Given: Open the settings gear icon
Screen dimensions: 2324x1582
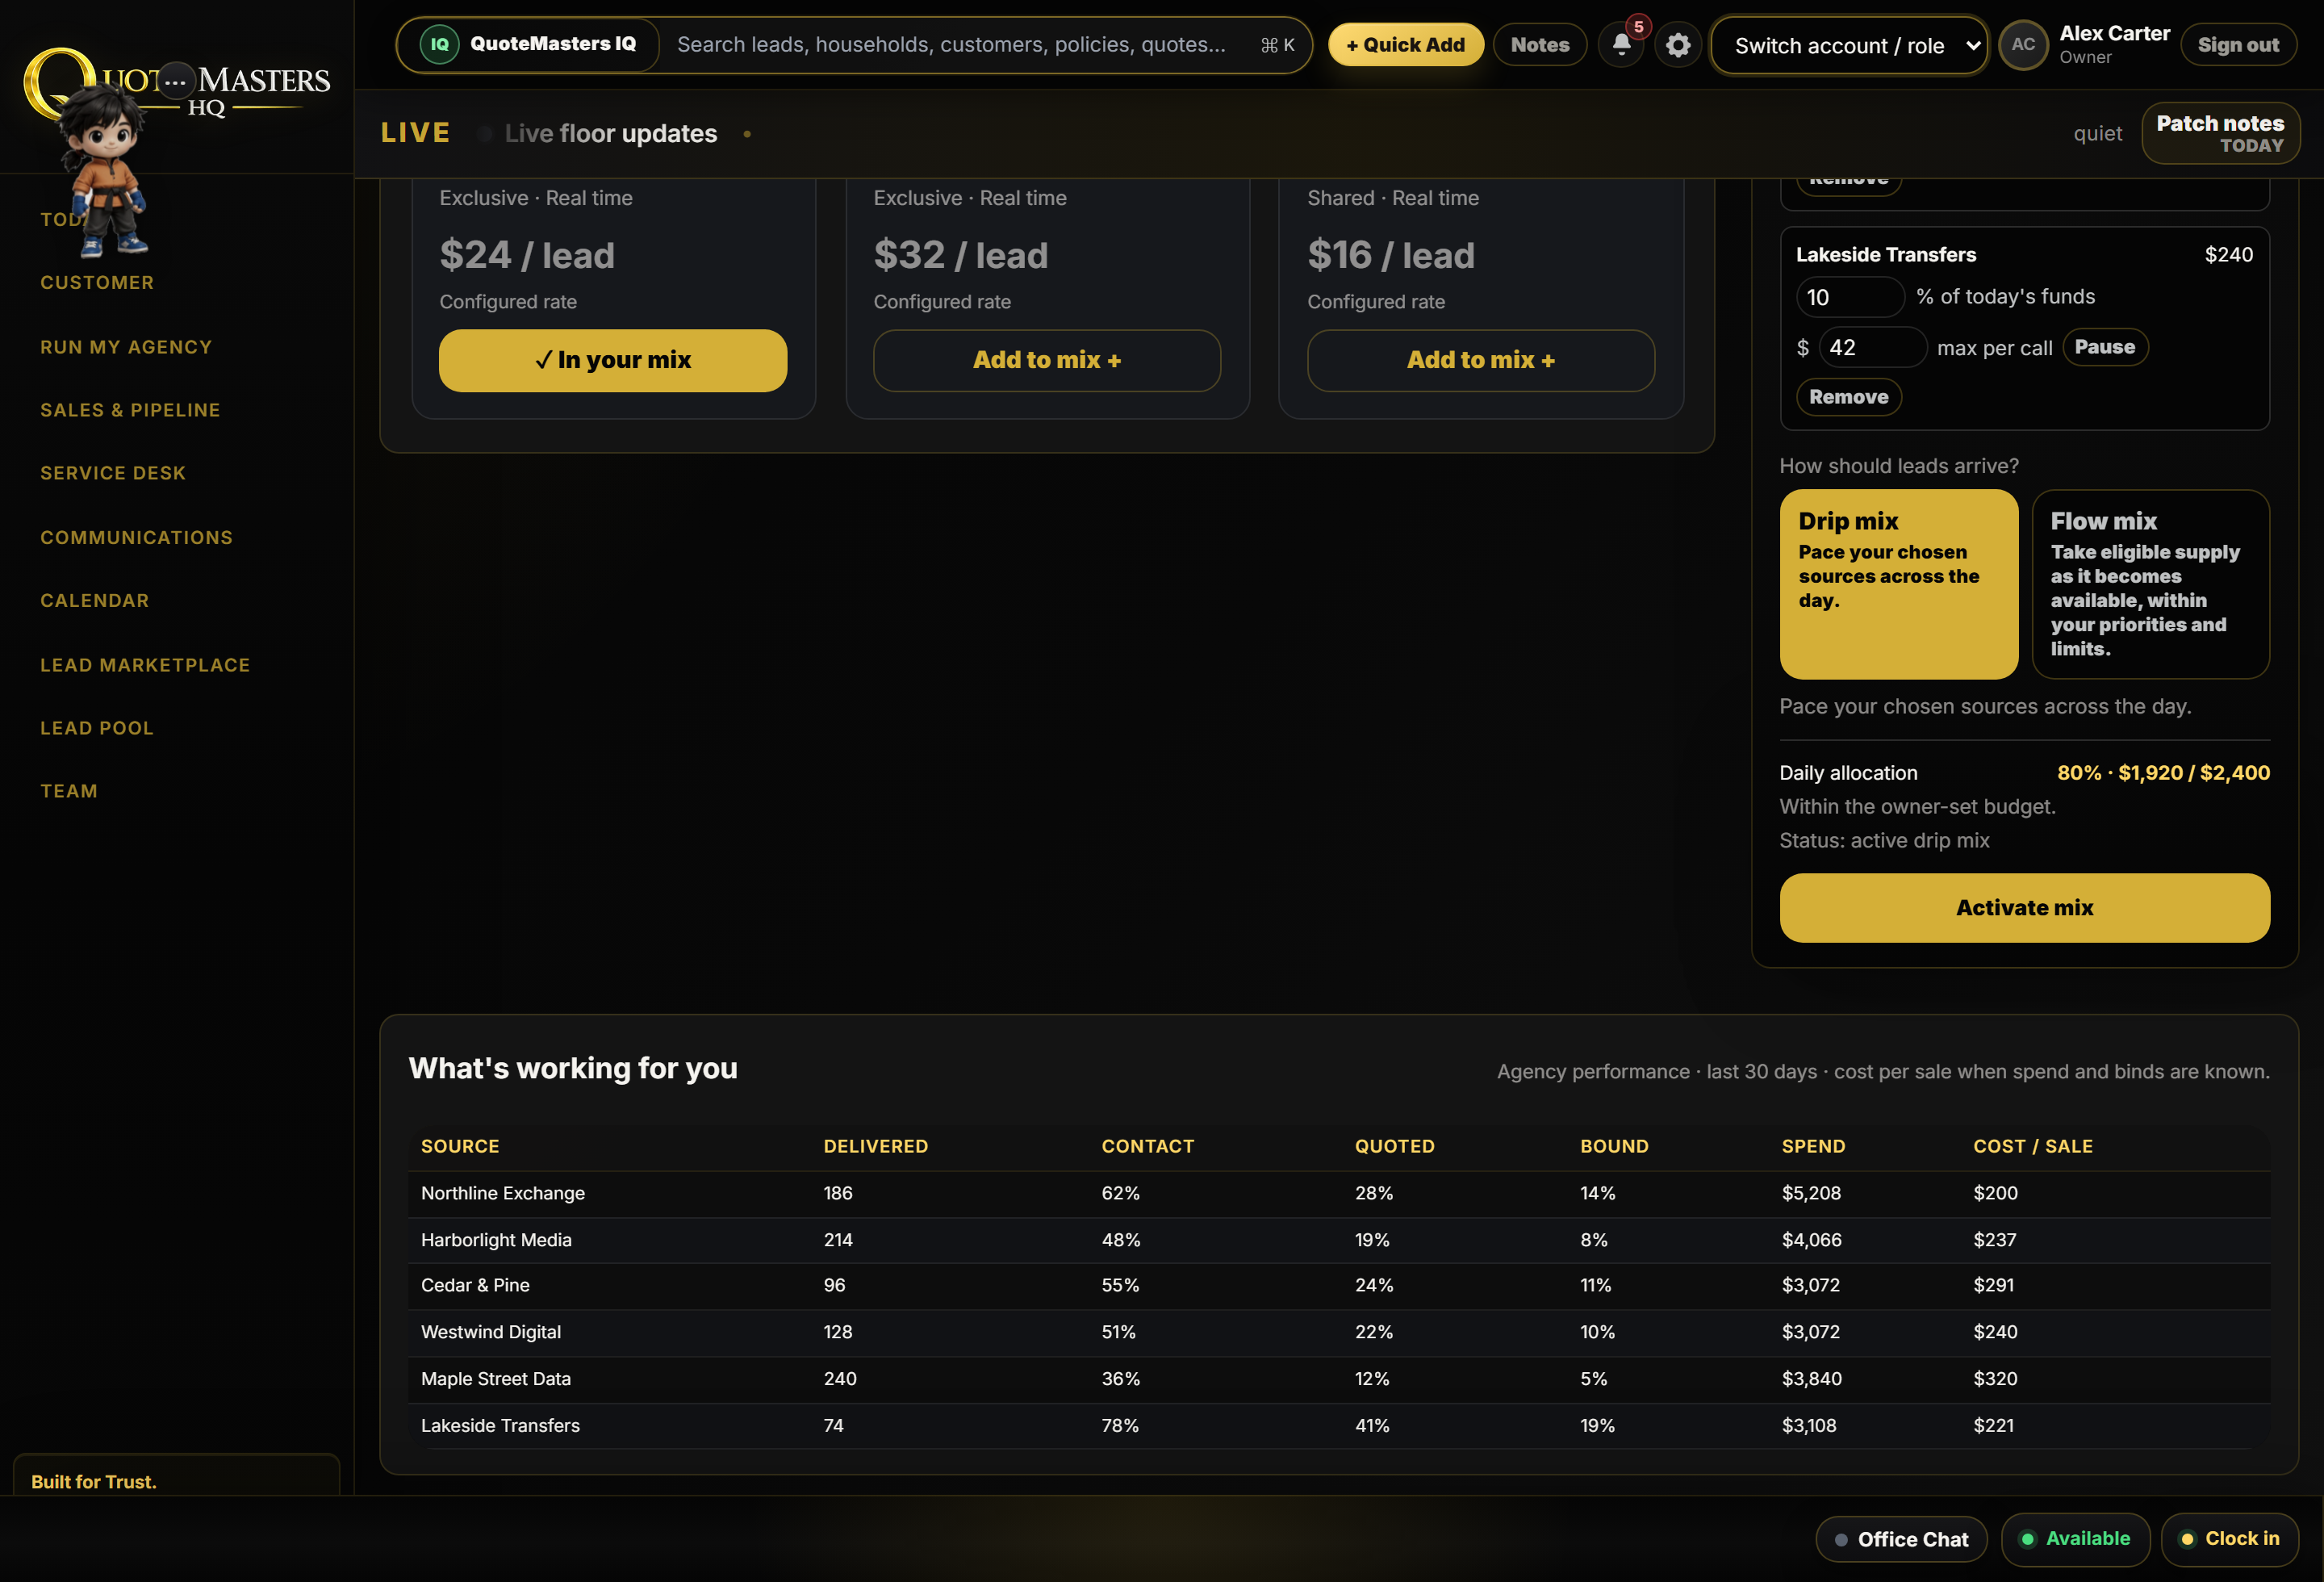Looking at the screenshot, I should click(1678, 45).
